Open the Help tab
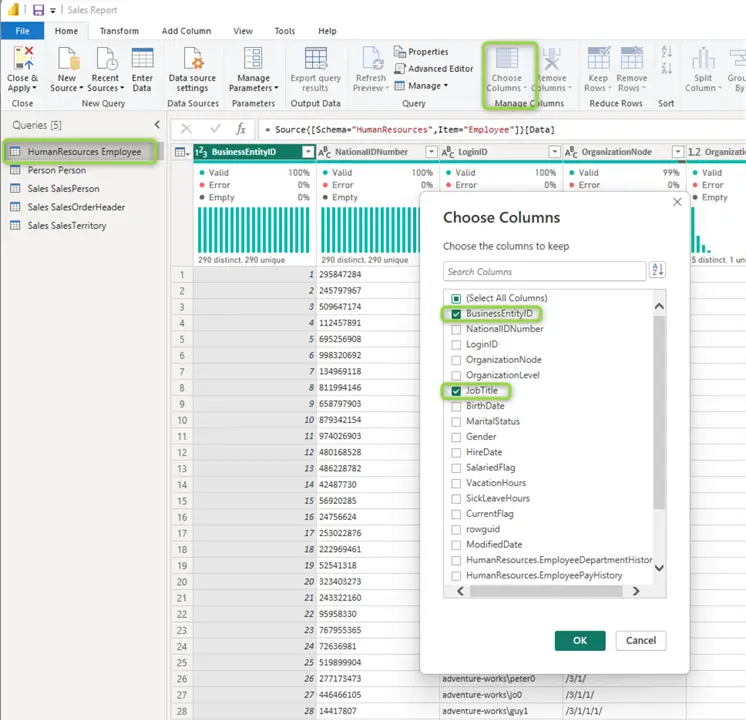 pos(327,31)
